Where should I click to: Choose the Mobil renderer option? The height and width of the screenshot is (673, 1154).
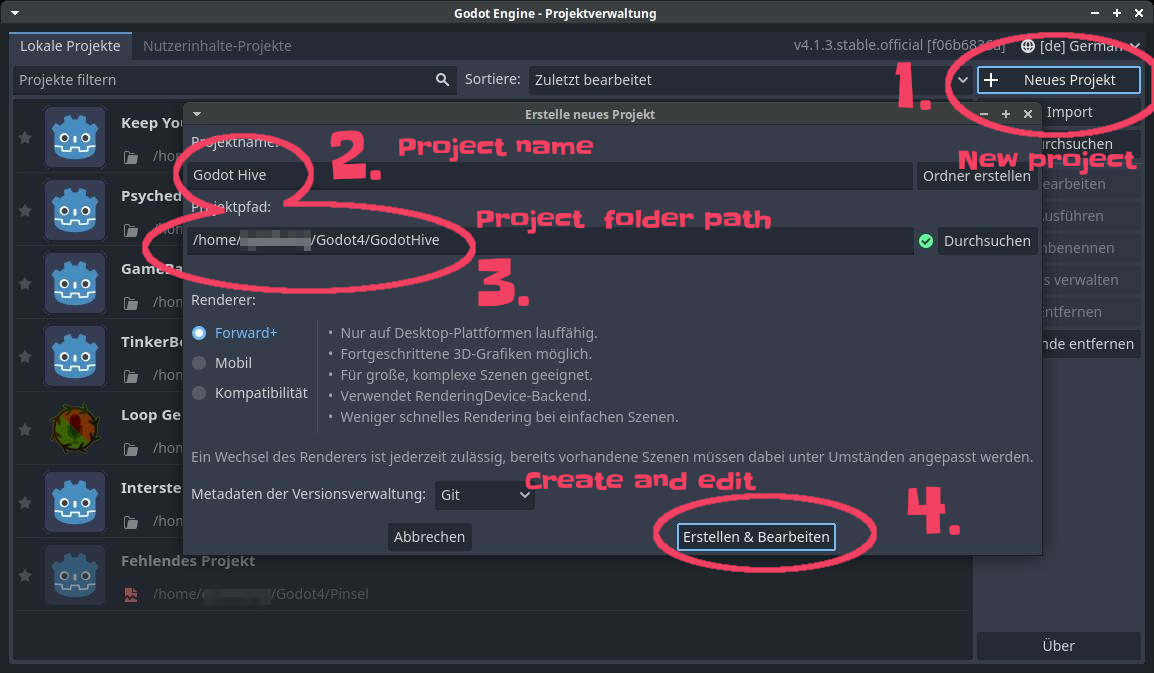click(x=222, y=363)
